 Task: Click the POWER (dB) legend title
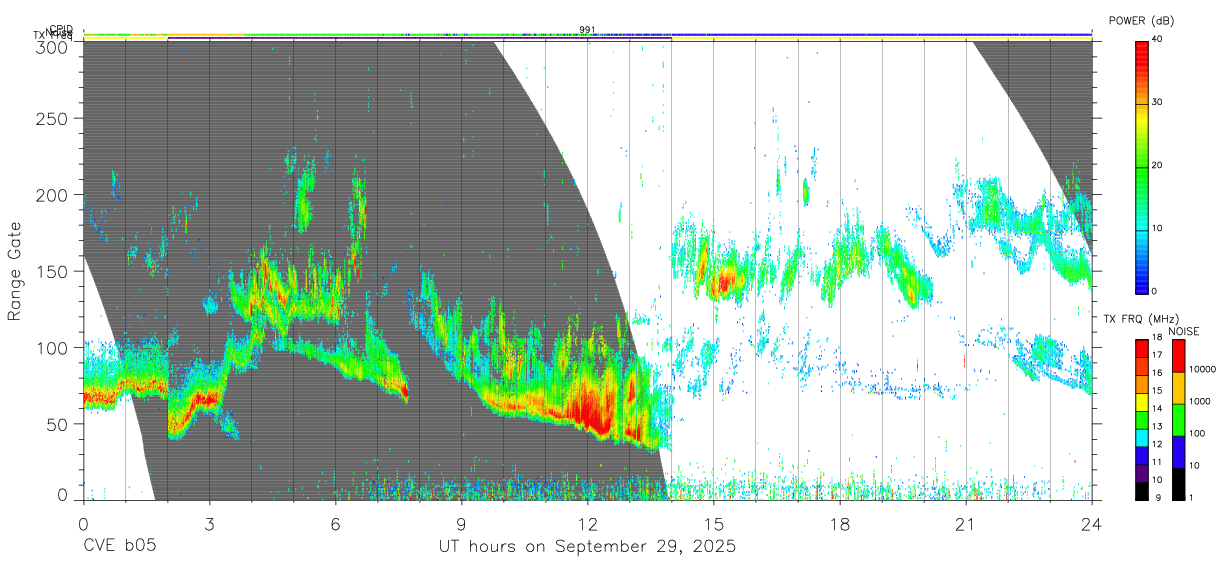[x=1141, y=21]
